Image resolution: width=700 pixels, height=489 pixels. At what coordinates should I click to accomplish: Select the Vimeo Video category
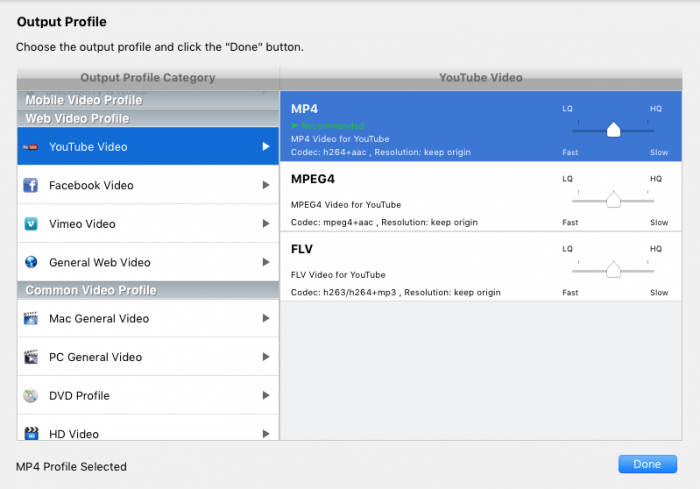[148, 223]
